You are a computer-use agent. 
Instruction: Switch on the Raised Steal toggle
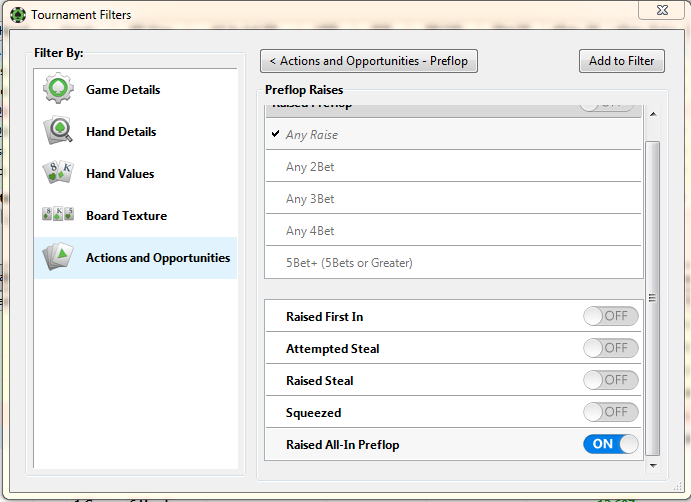click(x=610, y=380)
